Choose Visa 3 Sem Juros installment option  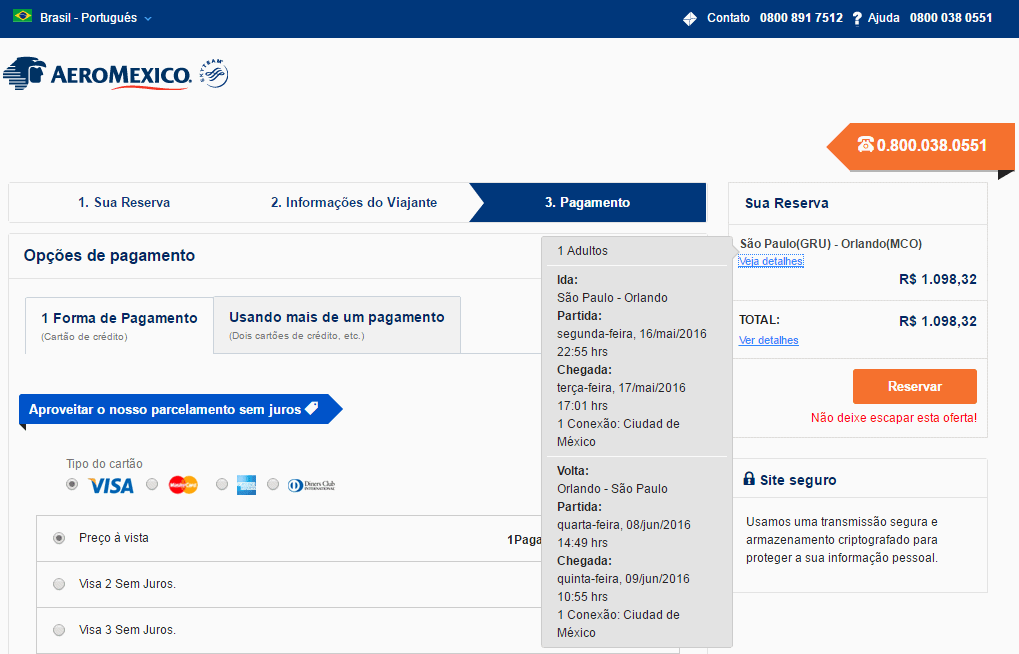[59, 630]
